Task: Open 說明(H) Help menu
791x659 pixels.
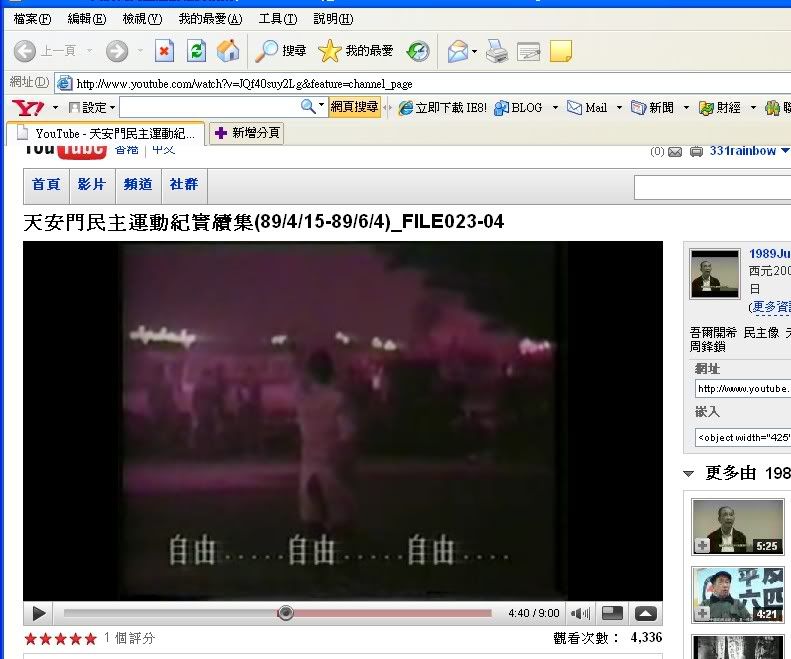Action: pos(333,19)
